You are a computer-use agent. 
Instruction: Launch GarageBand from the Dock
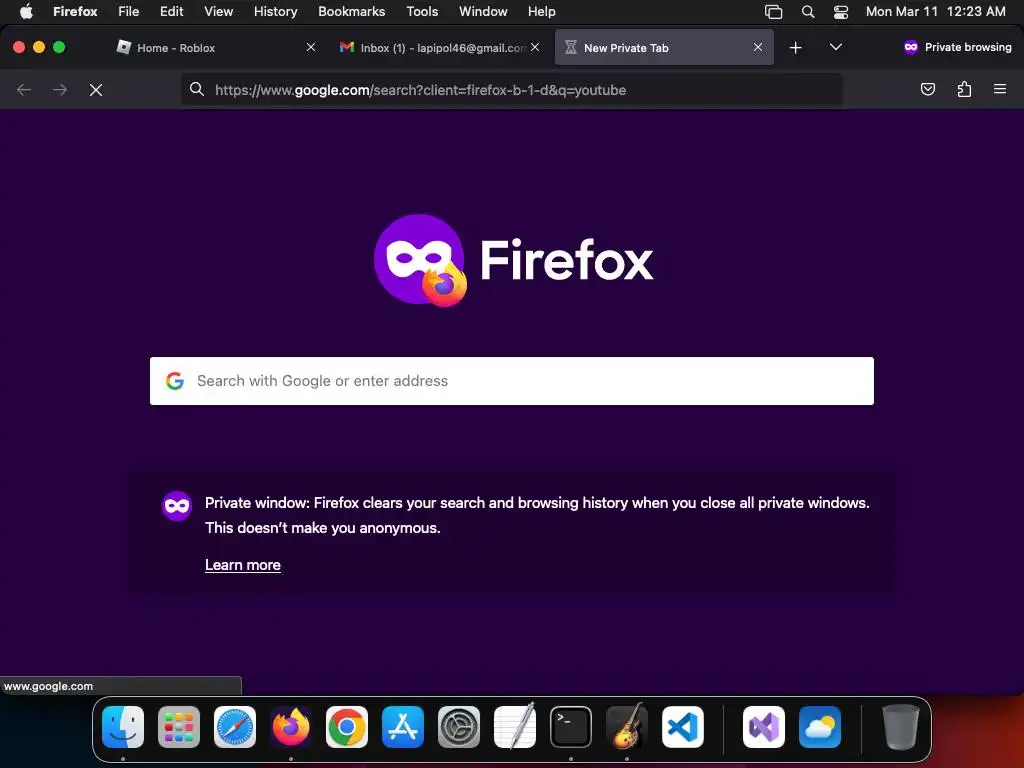pos(627,727)
